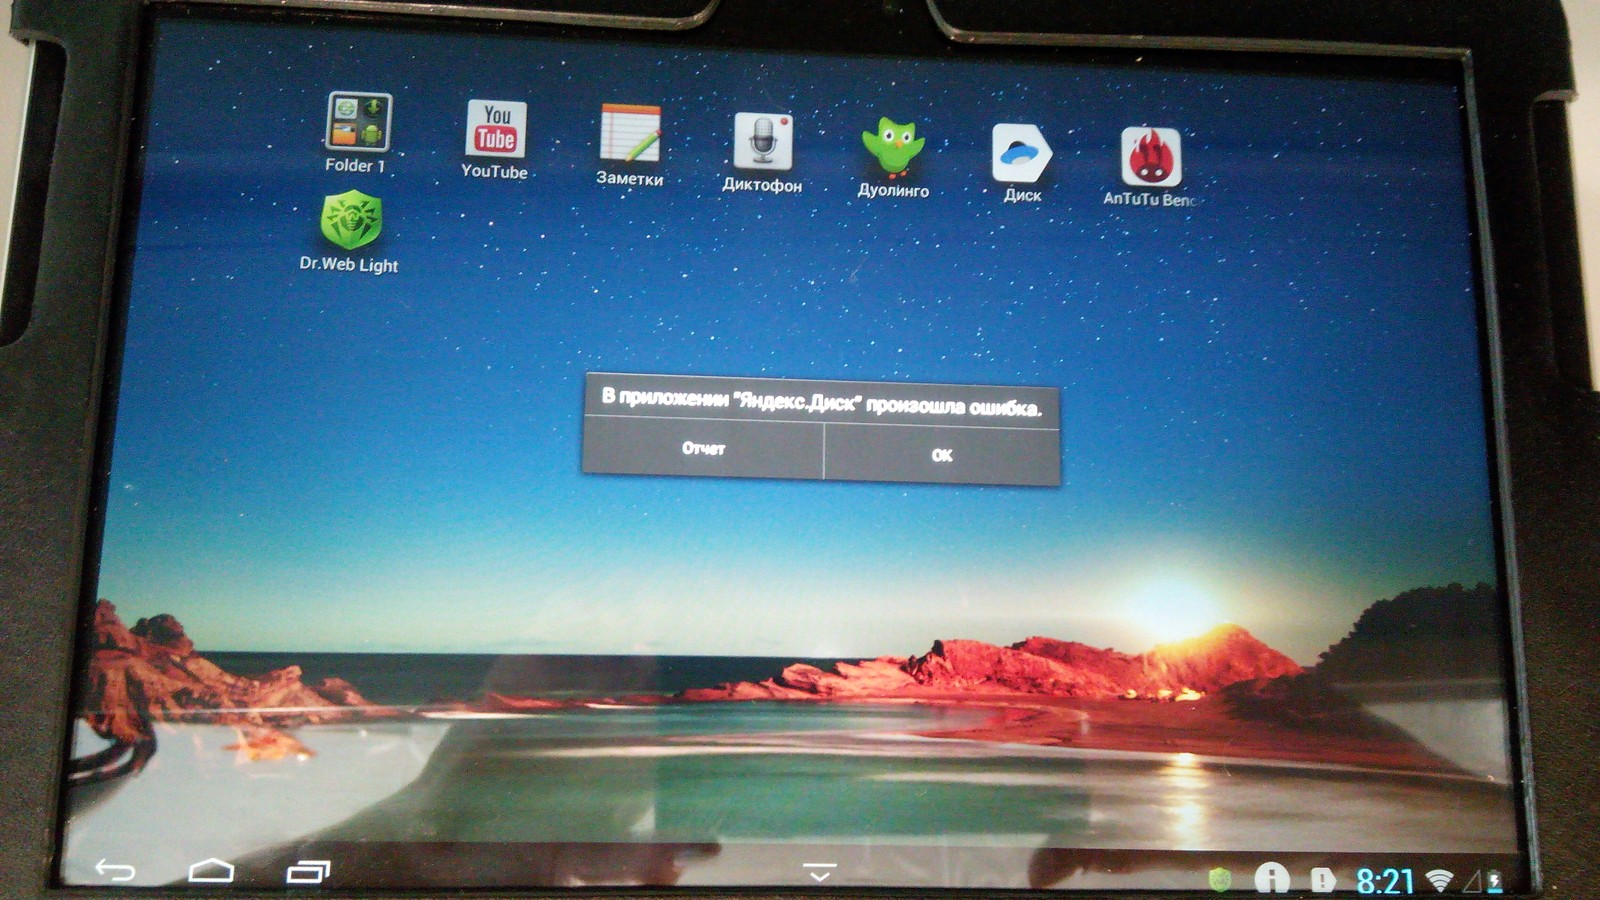
Task: Open the Заметки notes app
Action: click(x=630, y=146)
